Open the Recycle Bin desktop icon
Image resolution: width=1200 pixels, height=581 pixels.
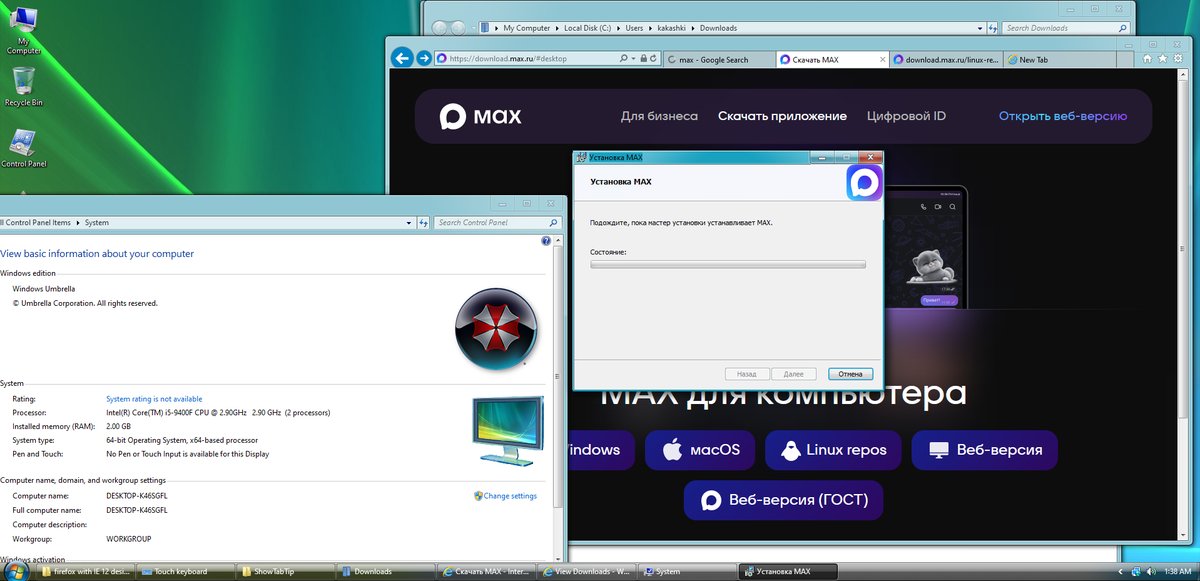click(x=23, y=87)
